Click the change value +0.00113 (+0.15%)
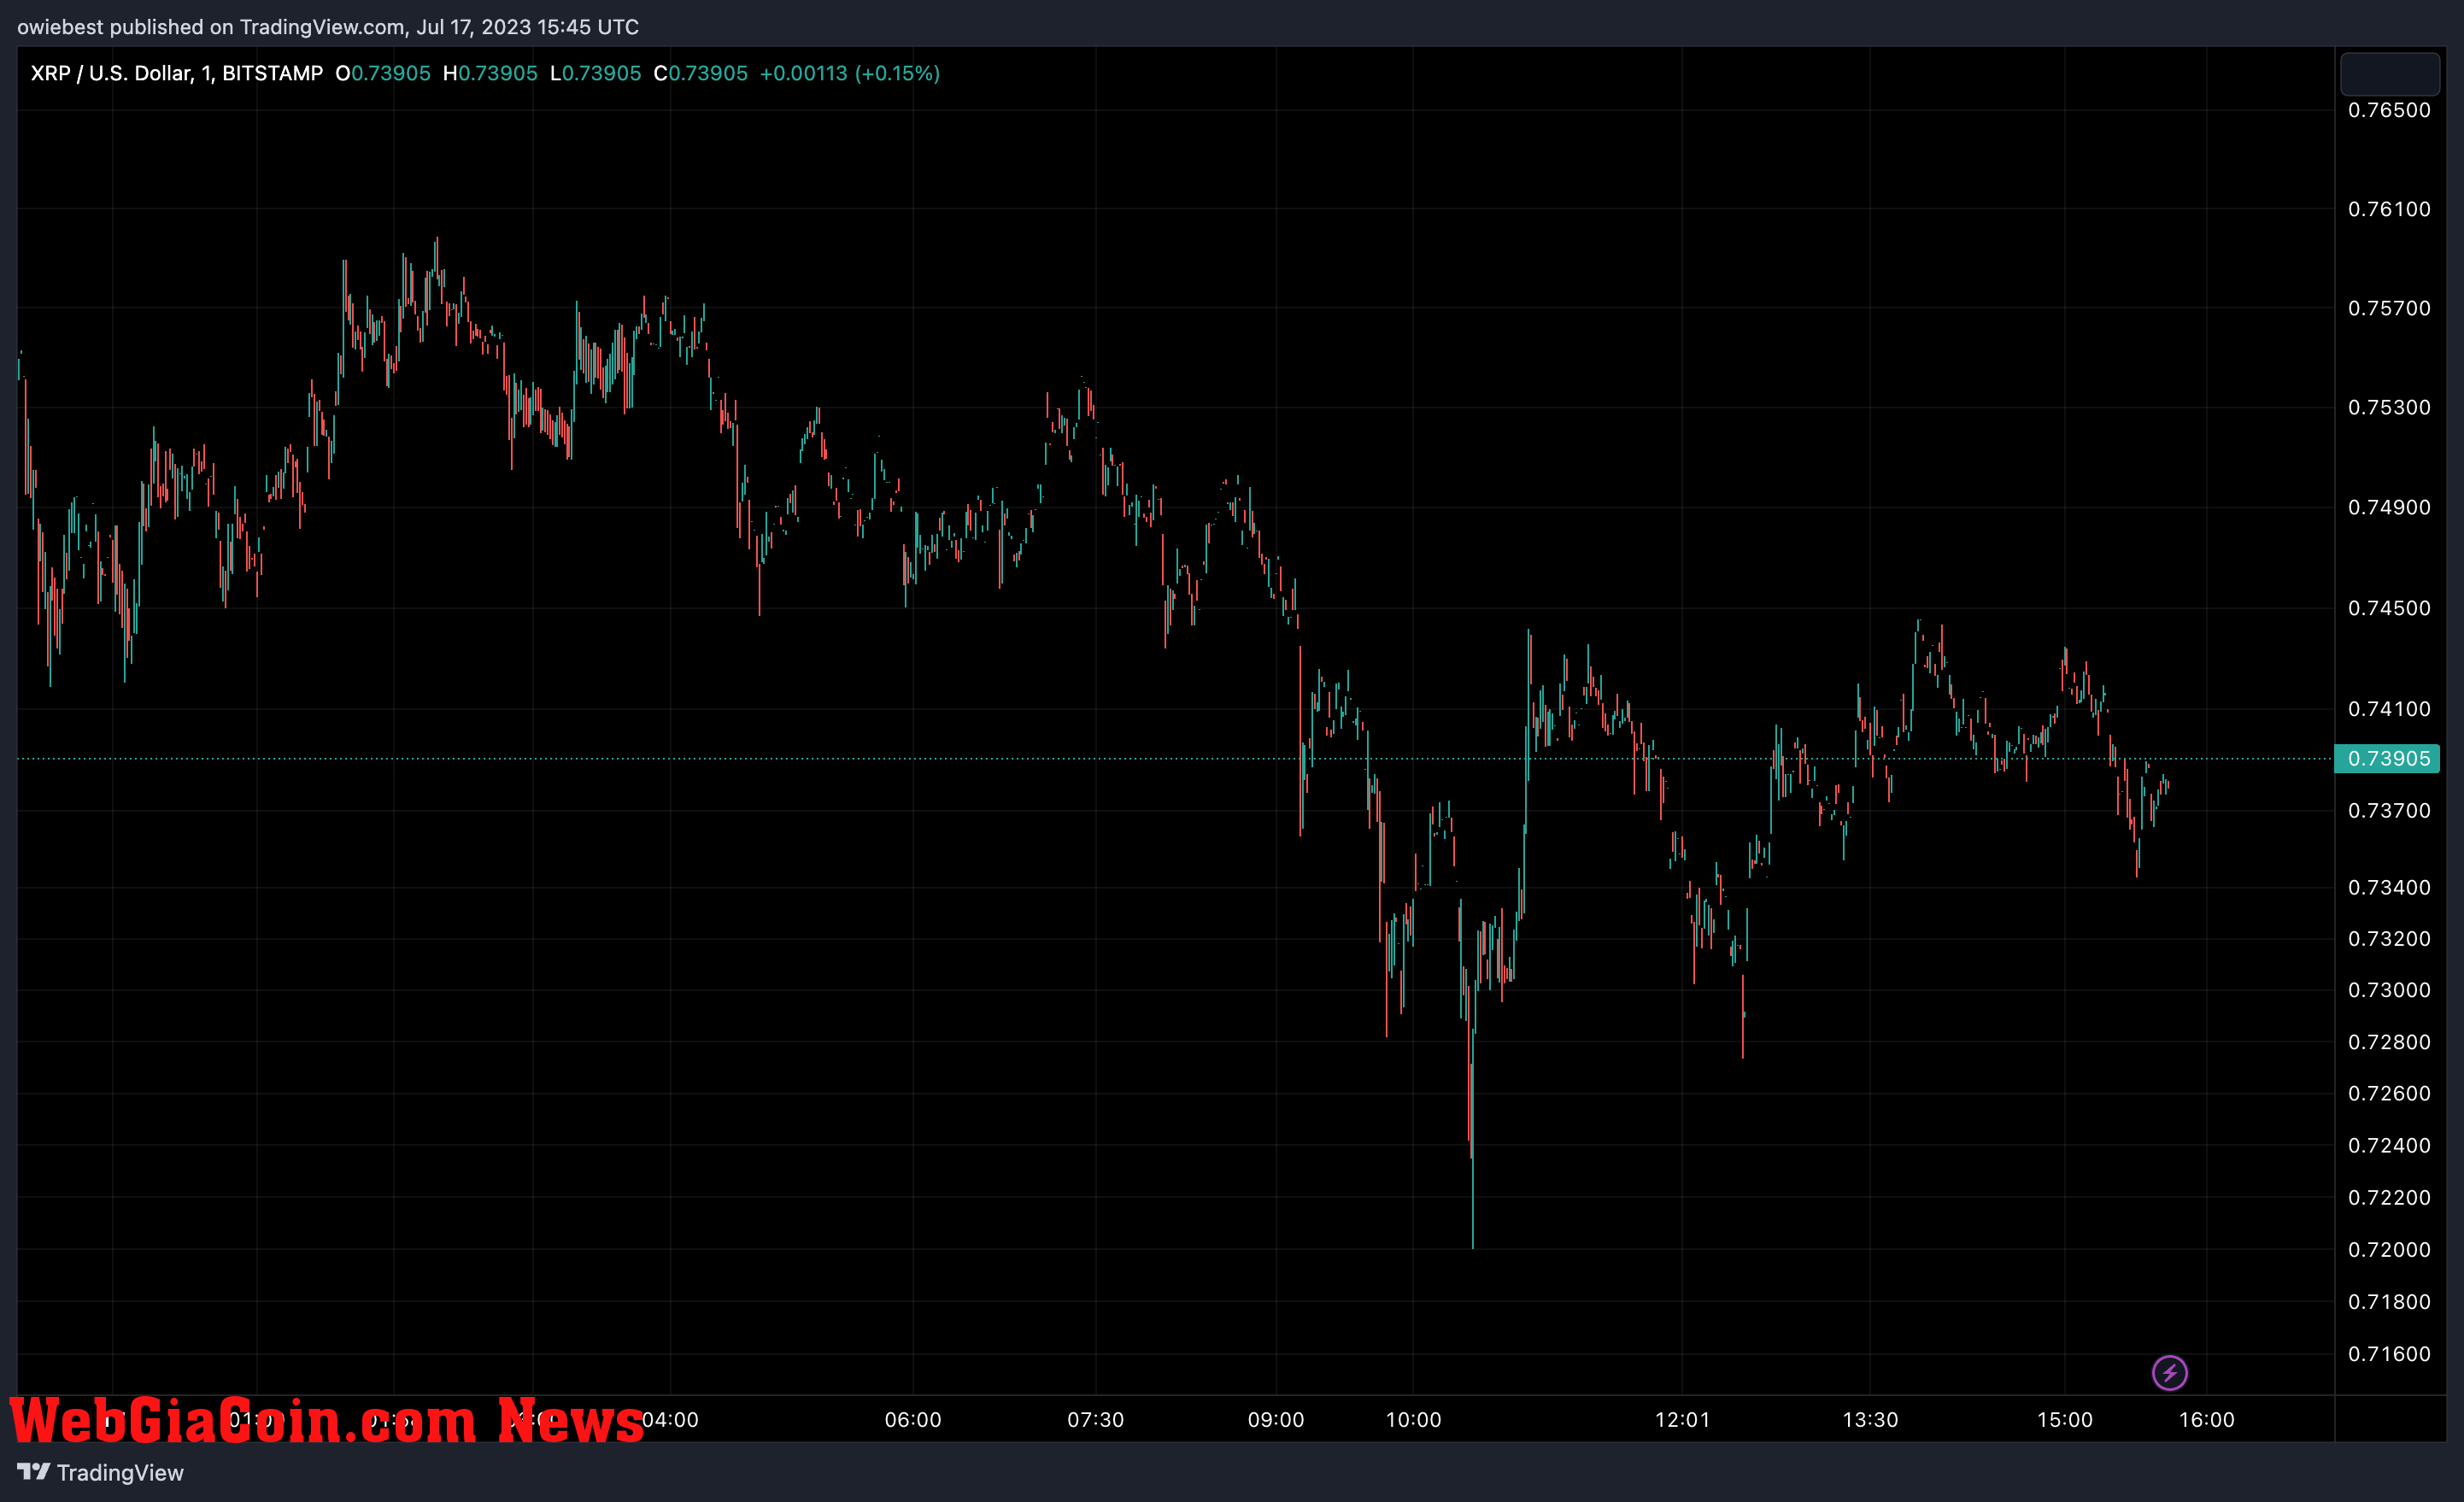The width and height of the screenshot is (2464, 1502). coord(850,73)
